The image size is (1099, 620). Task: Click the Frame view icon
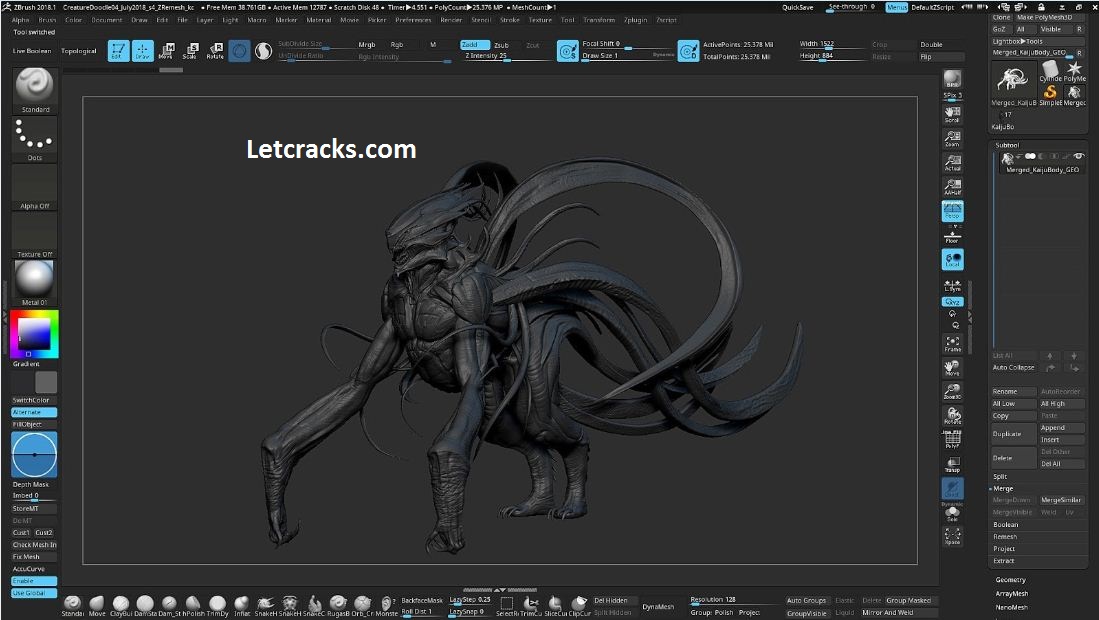click(952, 344)
